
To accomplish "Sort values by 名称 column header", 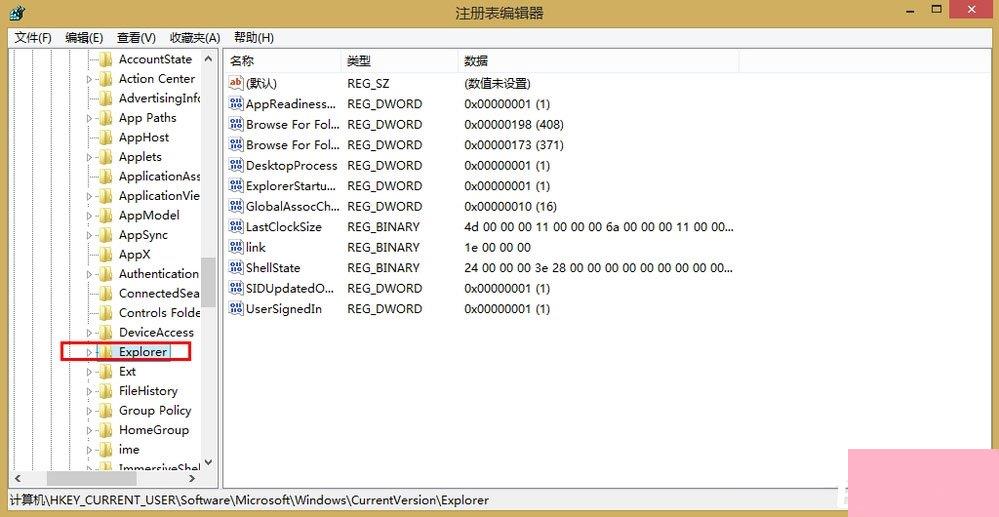I will point(282,61).
